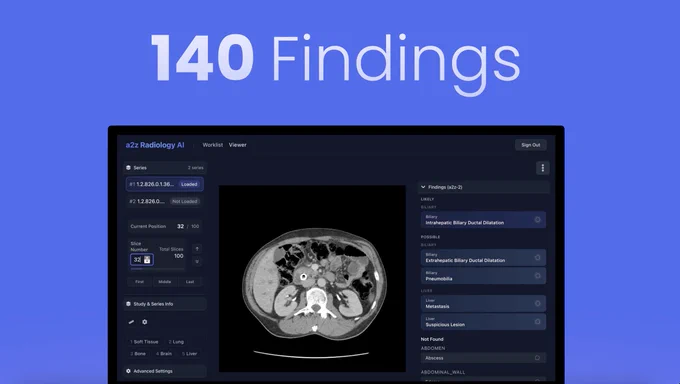680x384 pixels.
Task: Click the Series panel header
Action: [x=165, y=167]
